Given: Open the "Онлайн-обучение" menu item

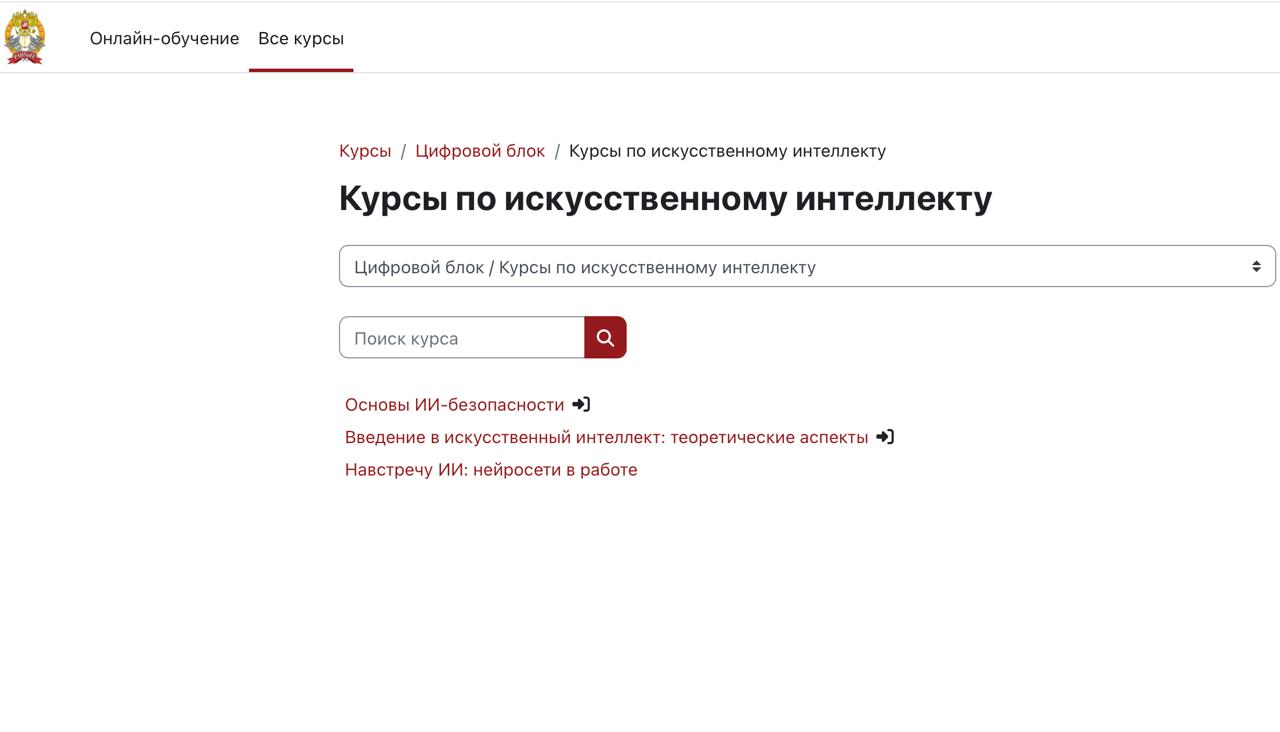Looking at the screenshot, I should click(x=165, y=38).
